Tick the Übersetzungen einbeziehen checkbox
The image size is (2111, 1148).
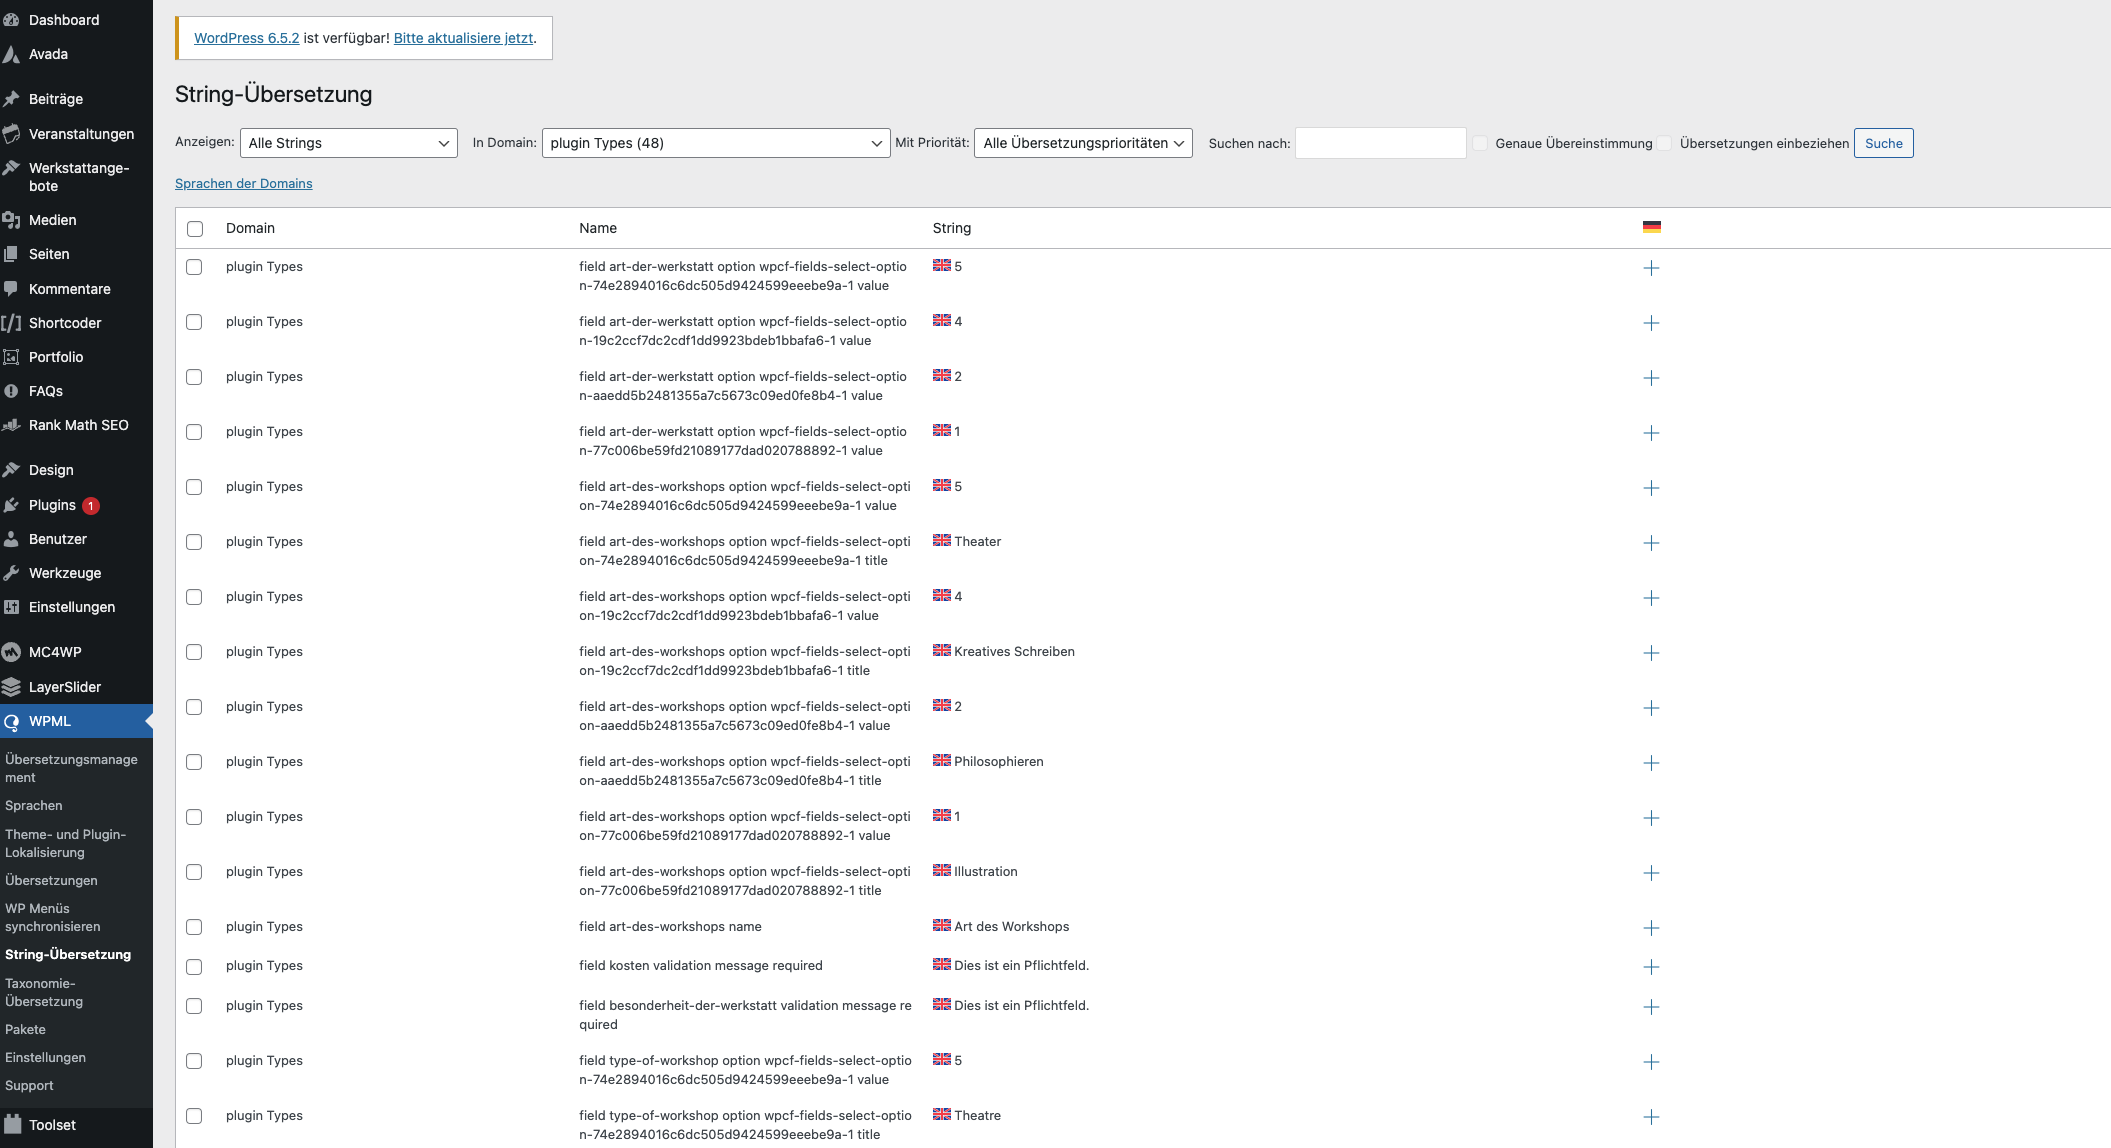tap(1664, 143)
